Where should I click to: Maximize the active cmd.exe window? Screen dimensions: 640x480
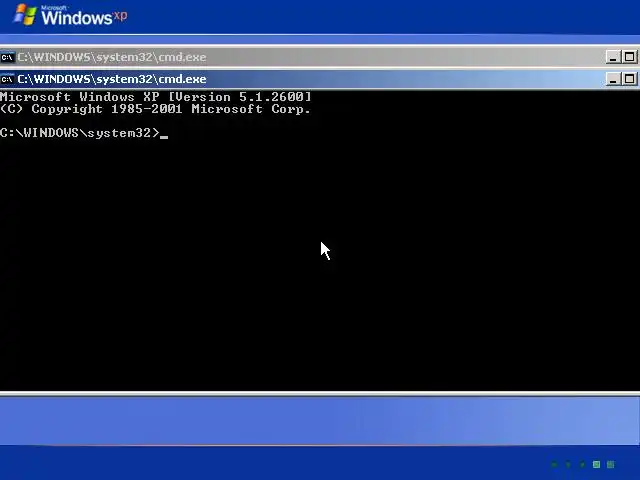[x=629, y=79]
